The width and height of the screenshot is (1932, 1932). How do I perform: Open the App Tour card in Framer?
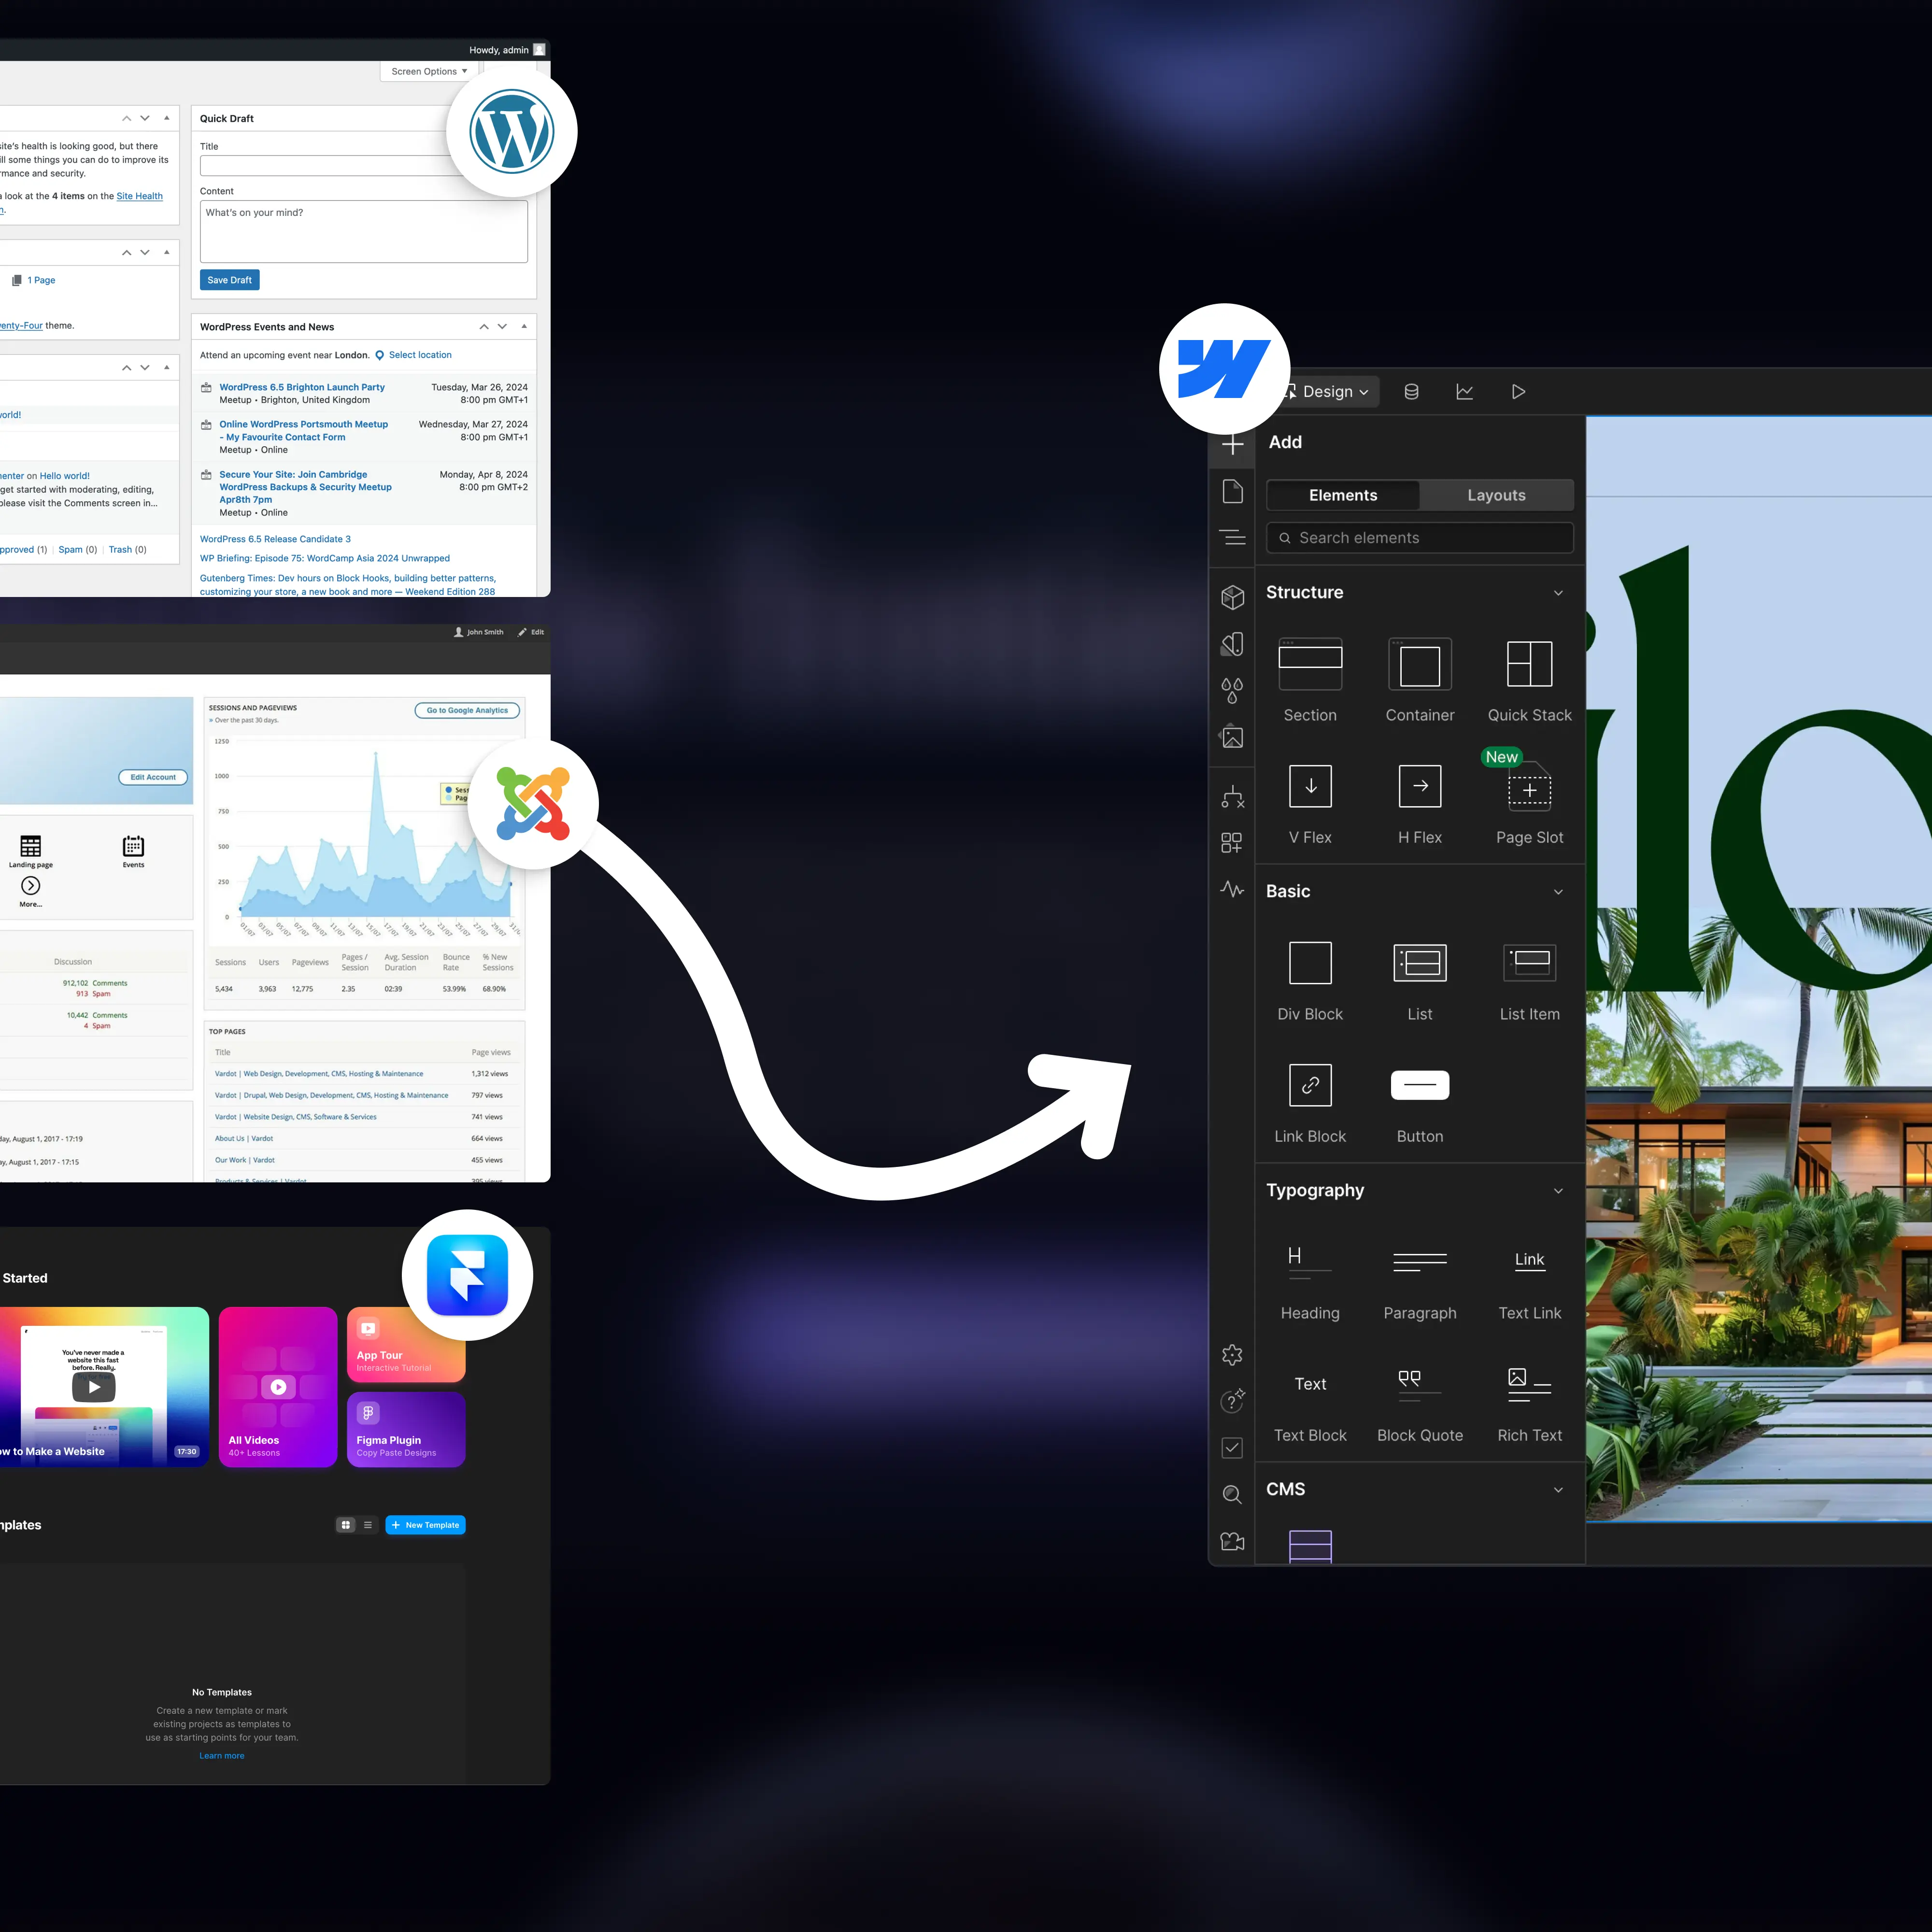(405, 1344)
